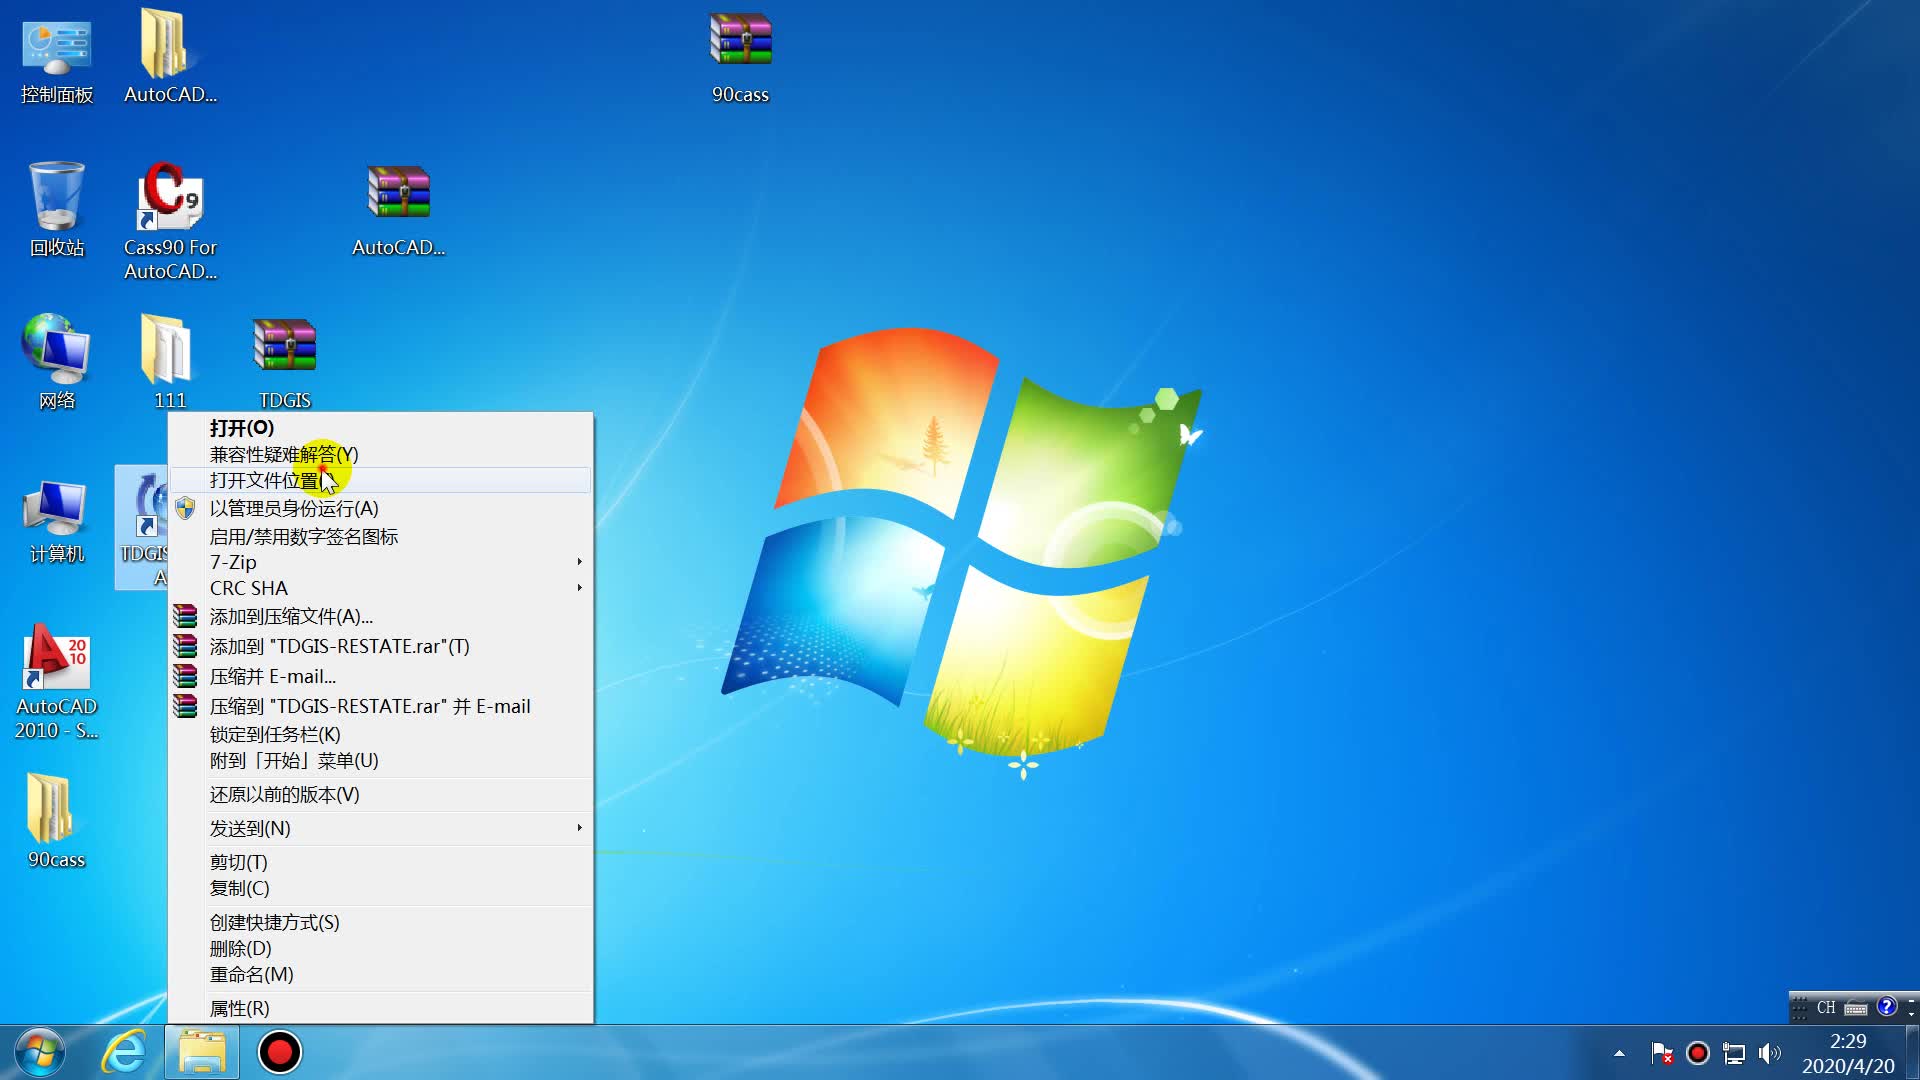Choose 重命名(M) from the context menu

pyautogui.click(x=381, y=974)
